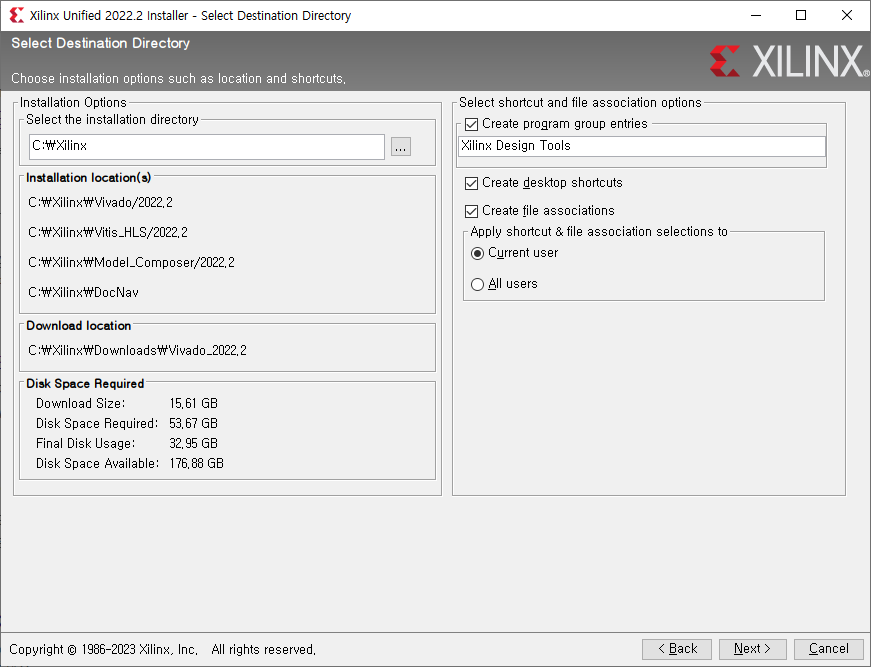Click the Disk Space Available value 176.88 GB
The height and width of the screenshot is (667, 871).
(197, 464)
